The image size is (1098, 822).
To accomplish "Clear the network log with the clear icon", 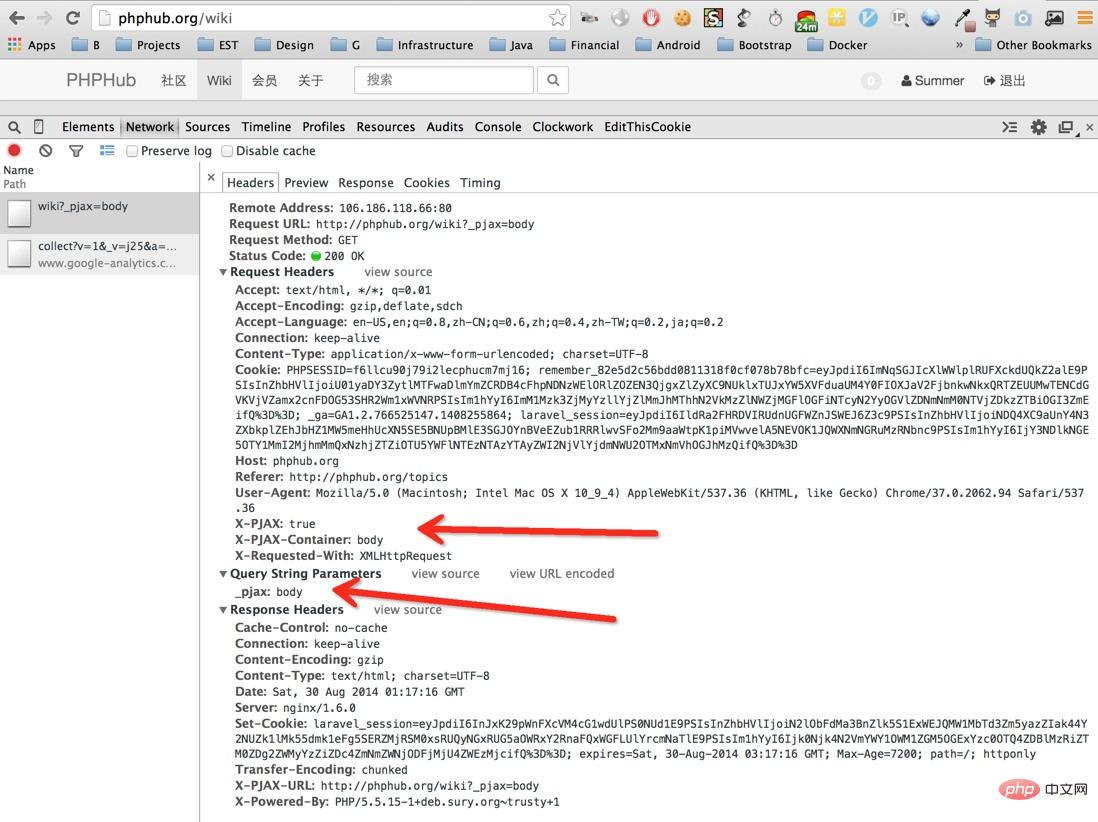I will click(45, 151).
